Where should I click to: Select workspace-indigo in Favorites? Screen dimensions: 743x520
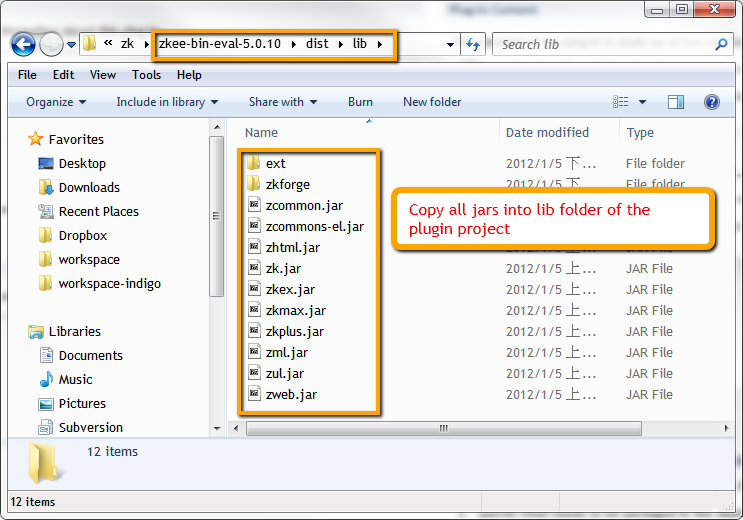109,283
